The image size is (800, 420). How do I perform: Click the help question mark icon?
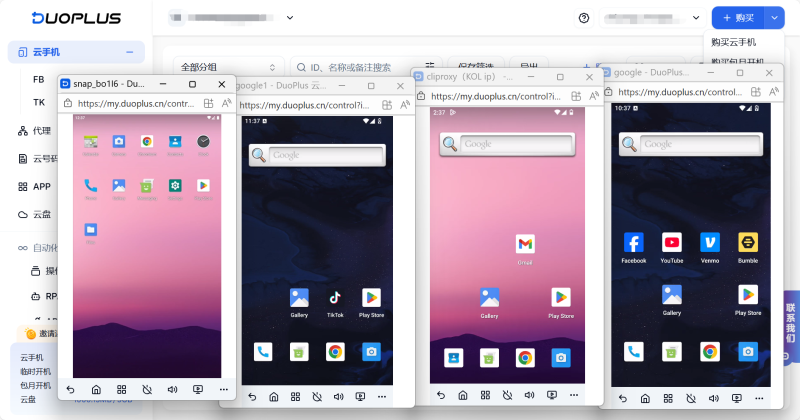[x=584, y=18]
